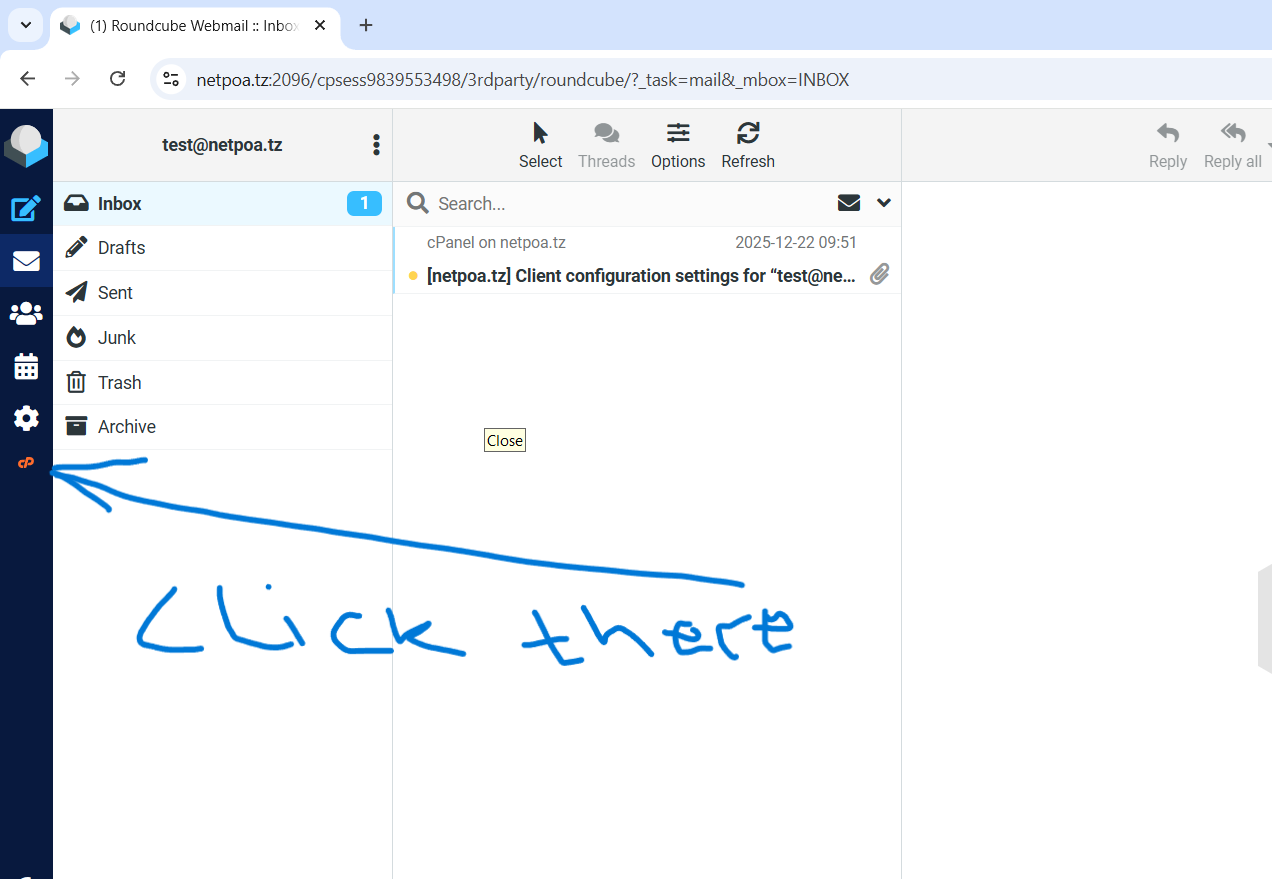Click the Reply button
1272x879 pixels.
tap(1167, 145)
